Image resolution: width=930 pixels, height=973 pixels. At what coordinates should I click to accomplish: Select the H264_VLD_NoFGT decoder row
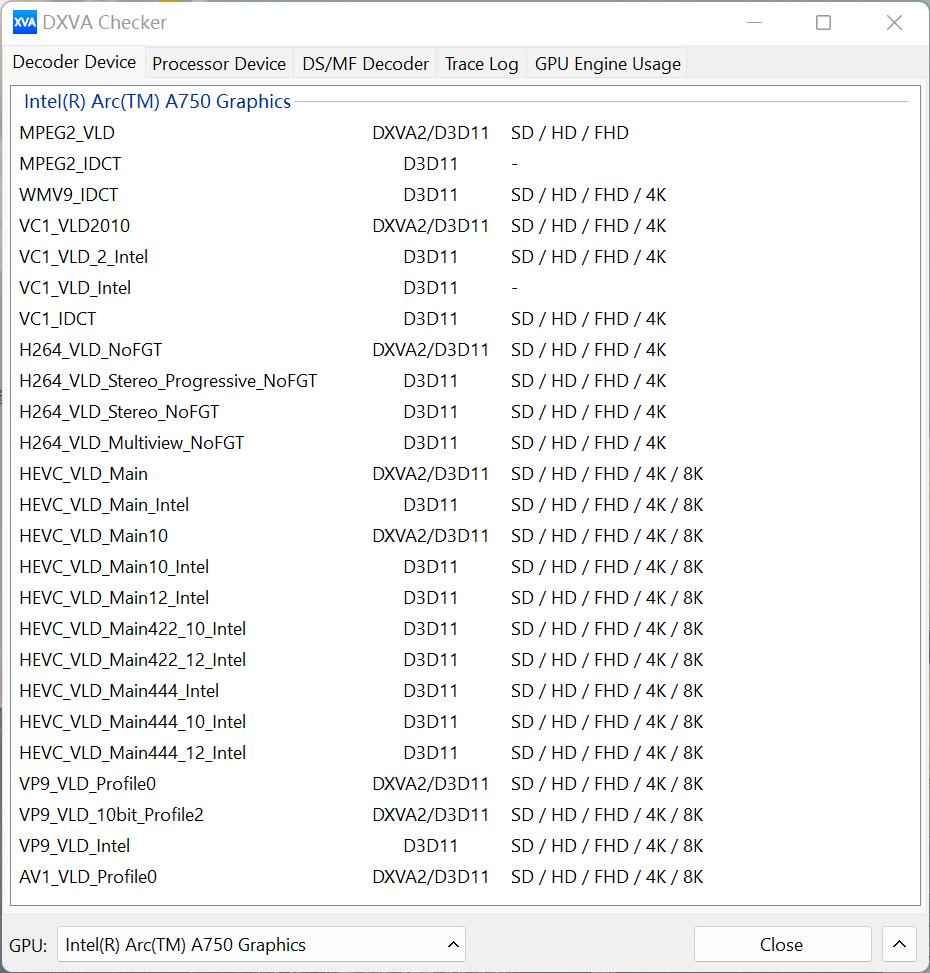(x=91, y=349)
